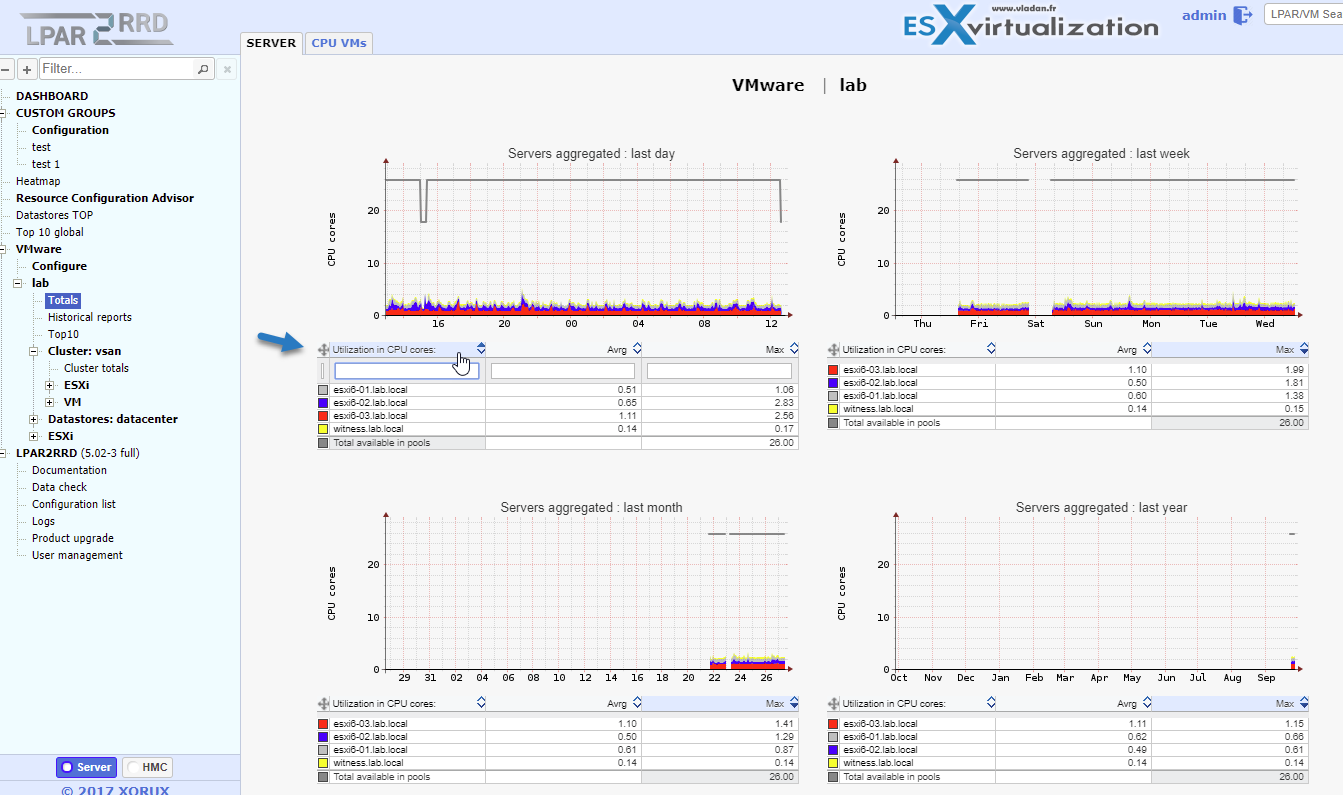Collapse the Cluster: vsan node

click(34, 351)
